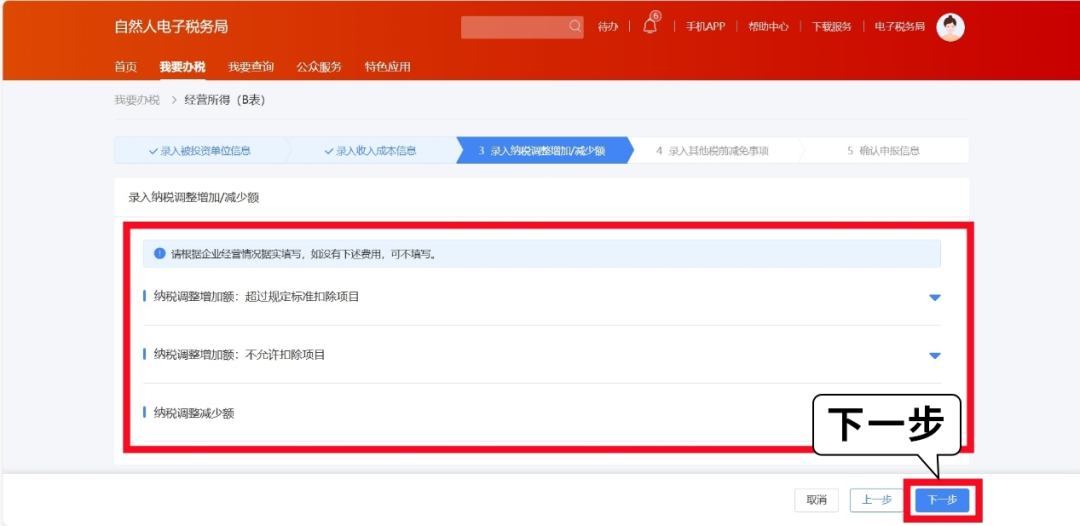
Task: Open the notification bell icon
Action: [650, 27]
